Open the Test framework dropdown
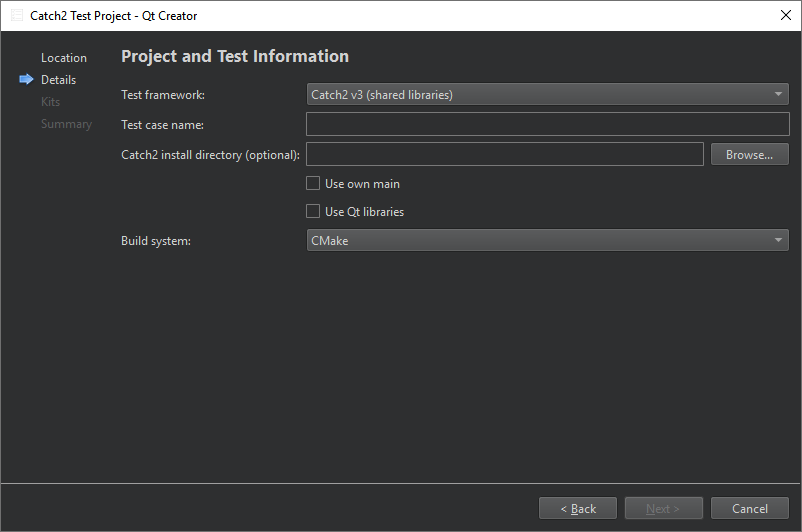Screen dimensions: 802x532 point(547,95)
